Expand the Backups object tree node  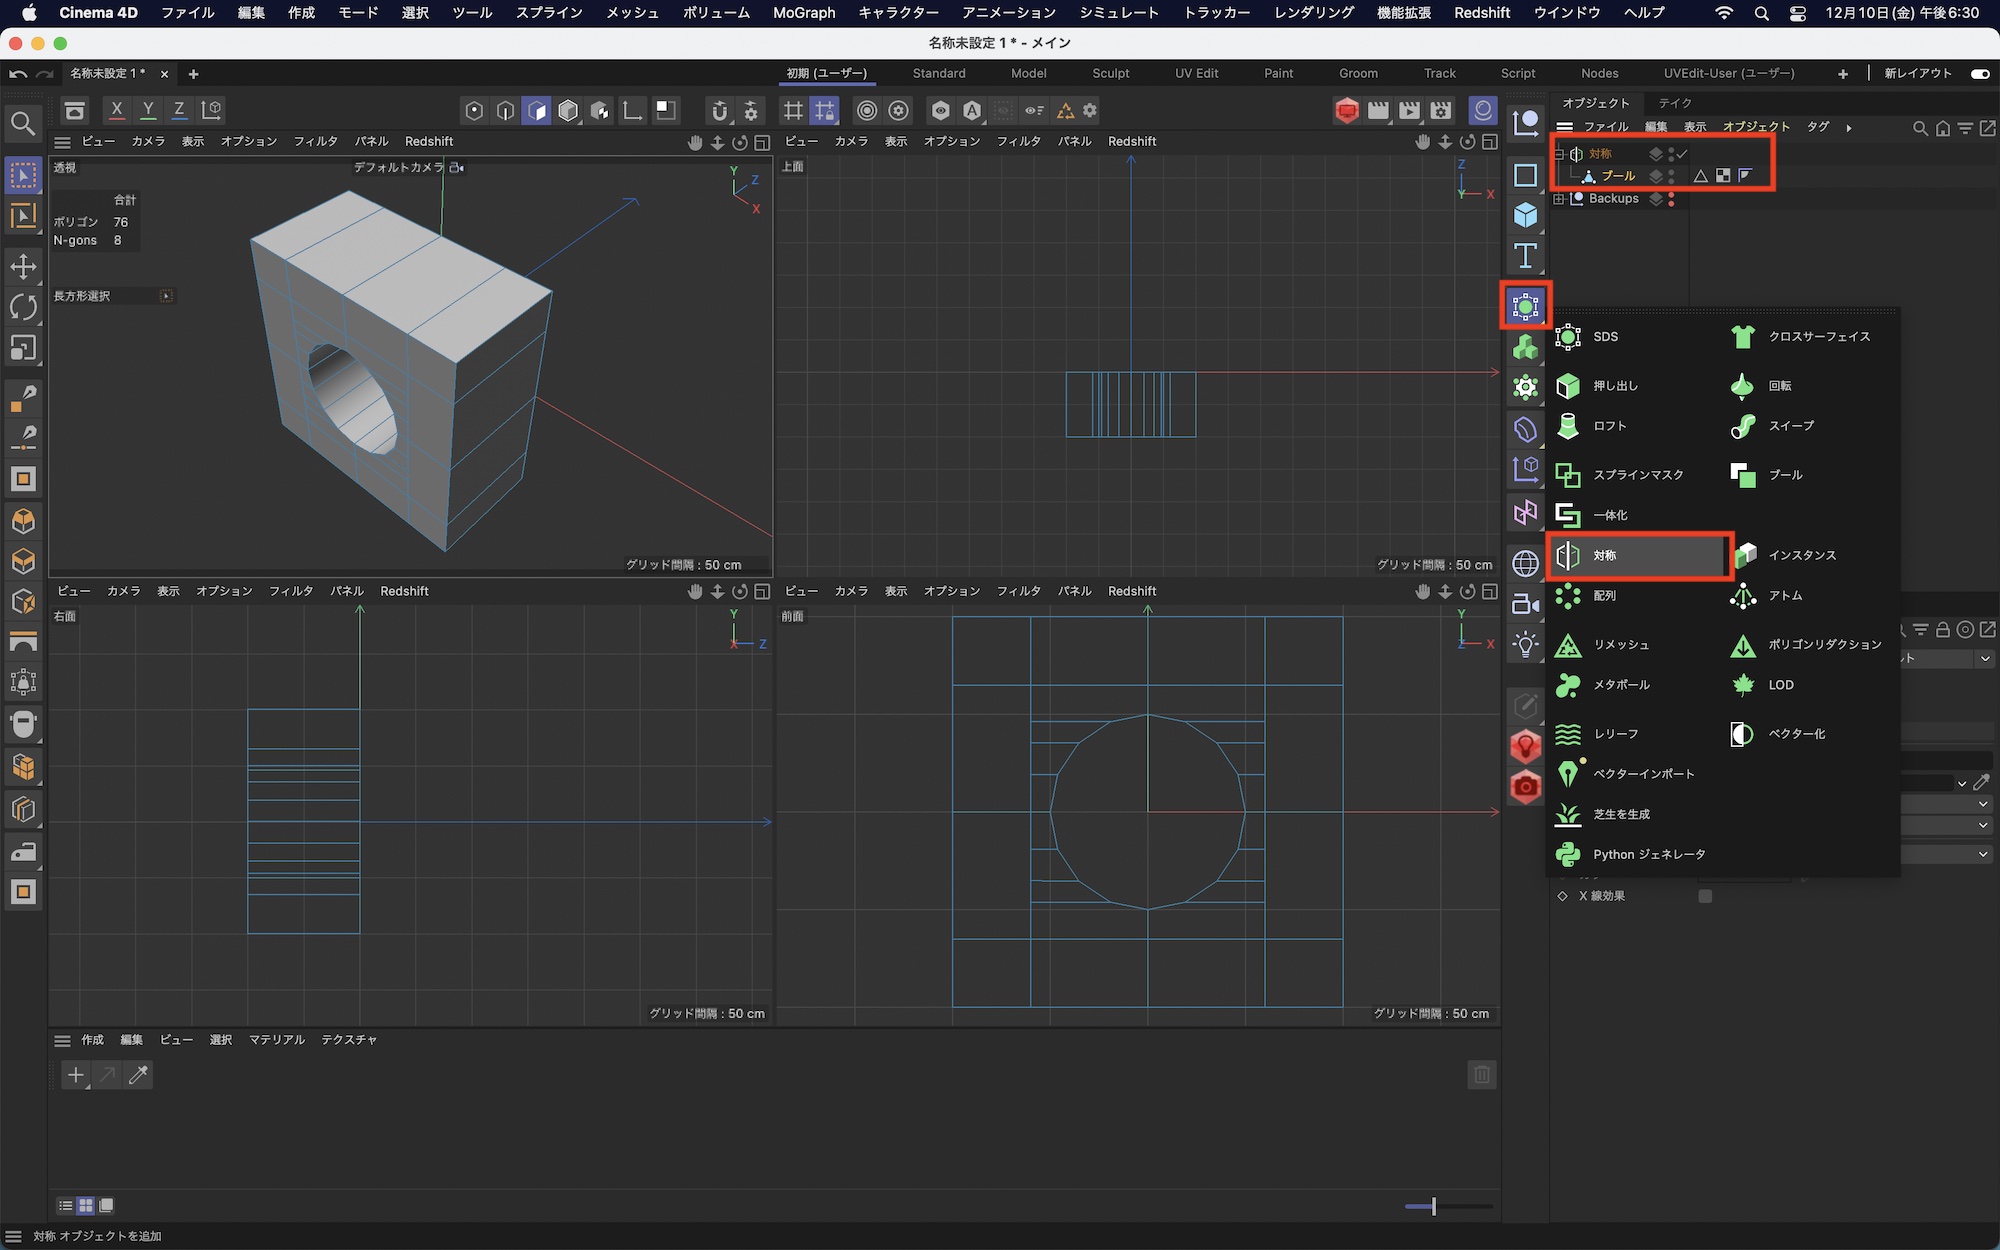point(1559,199)
